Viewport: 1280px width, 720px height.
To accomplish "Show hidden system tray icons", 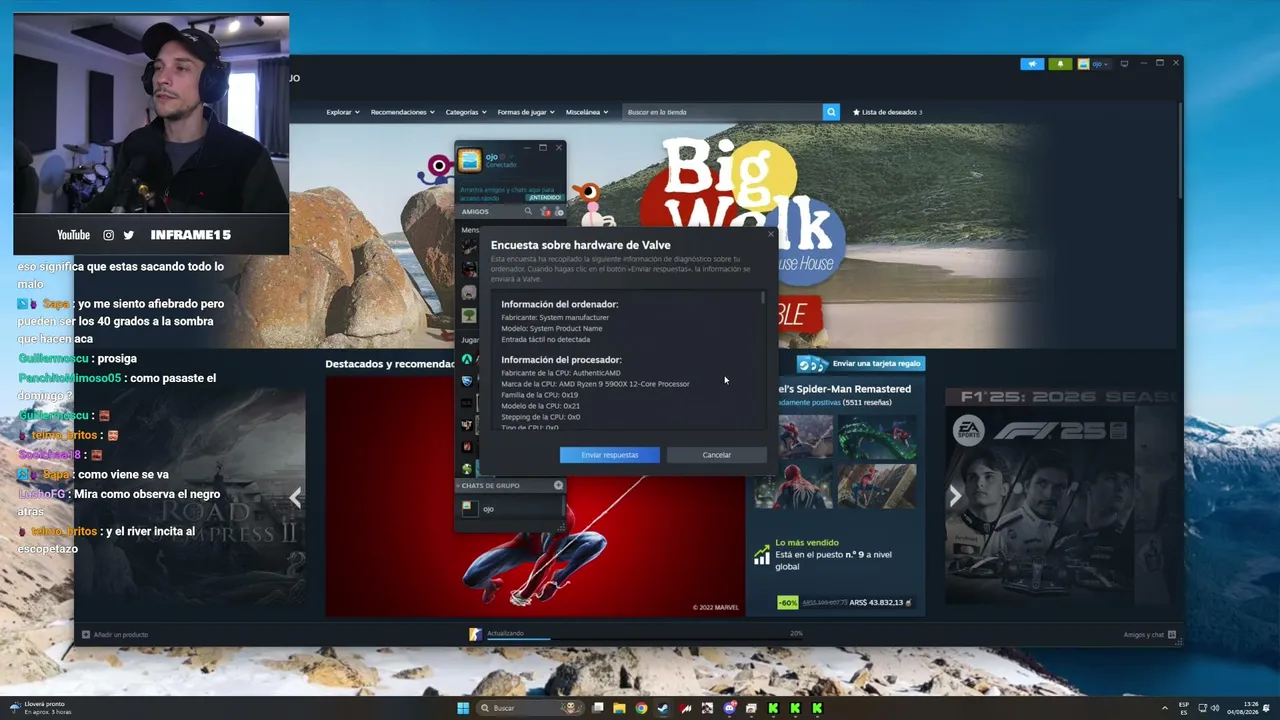I will pyautogui.click(x=1164, y=708).
